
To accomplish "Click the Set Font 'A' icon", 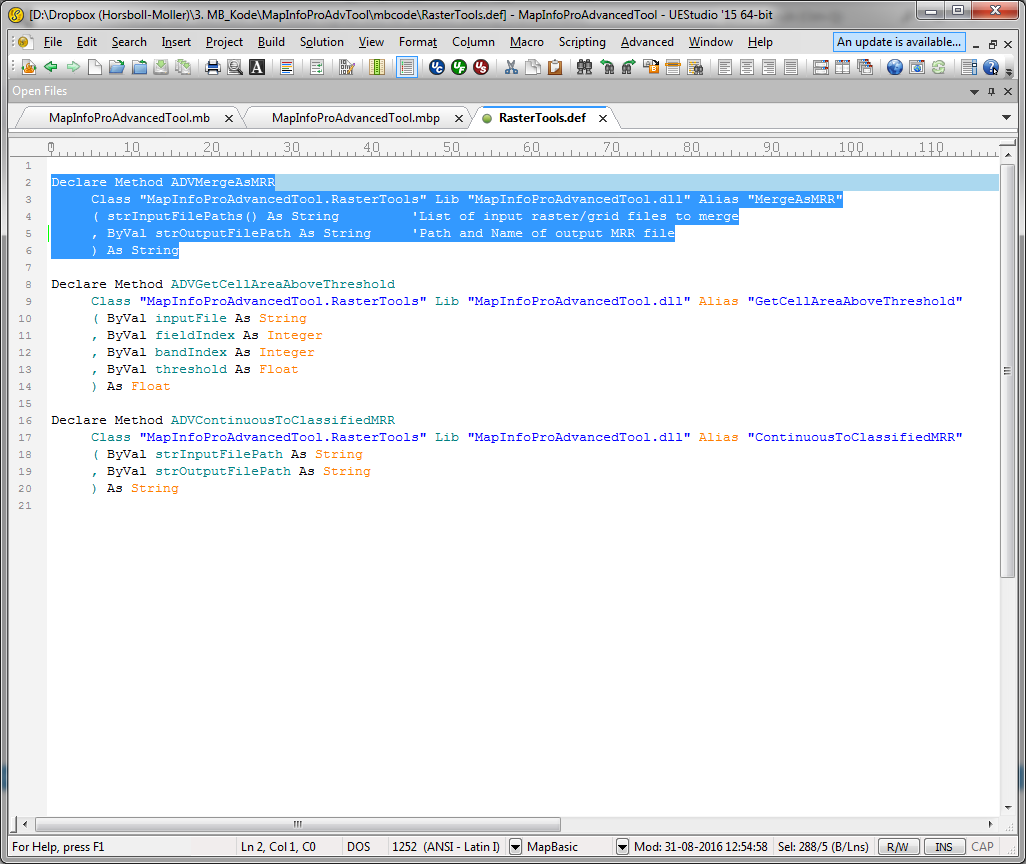I will (257, 67).
